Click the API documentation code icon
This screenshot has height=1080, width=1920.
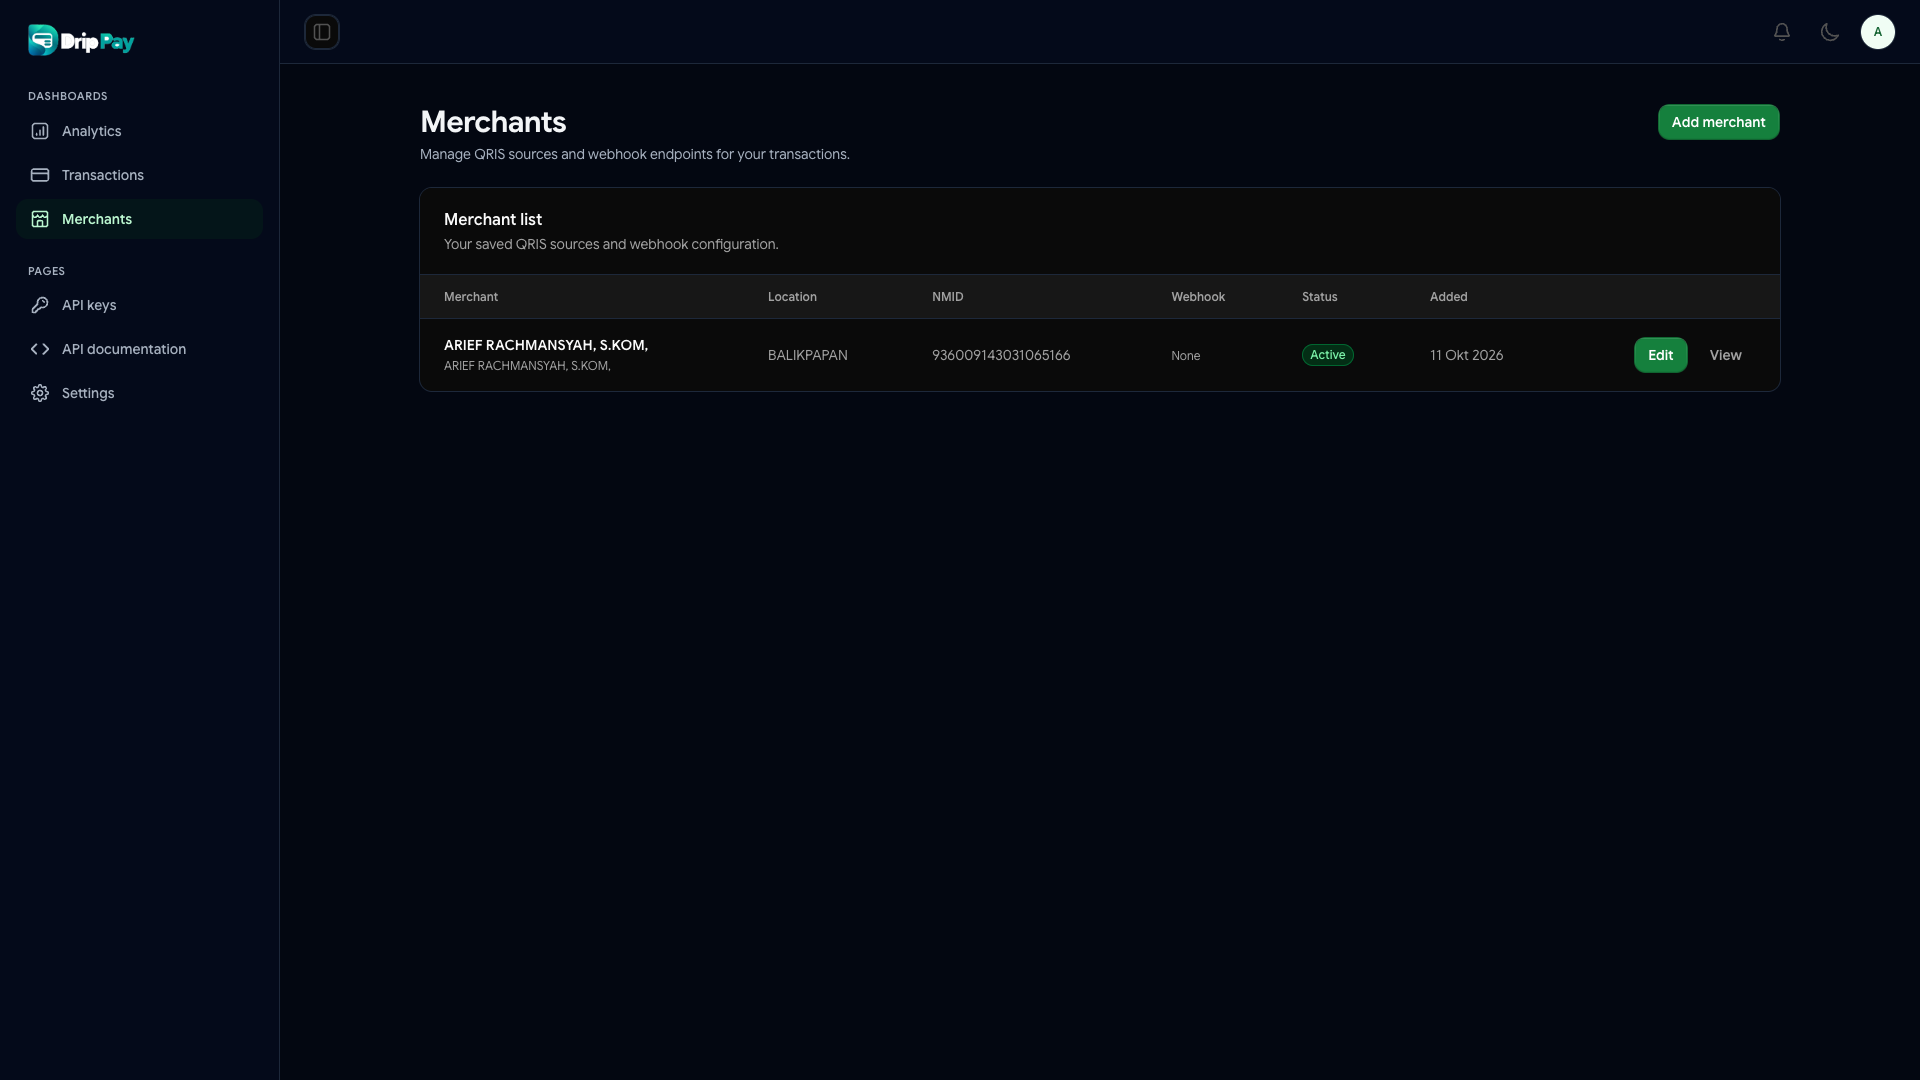click(x=40, y=349)
